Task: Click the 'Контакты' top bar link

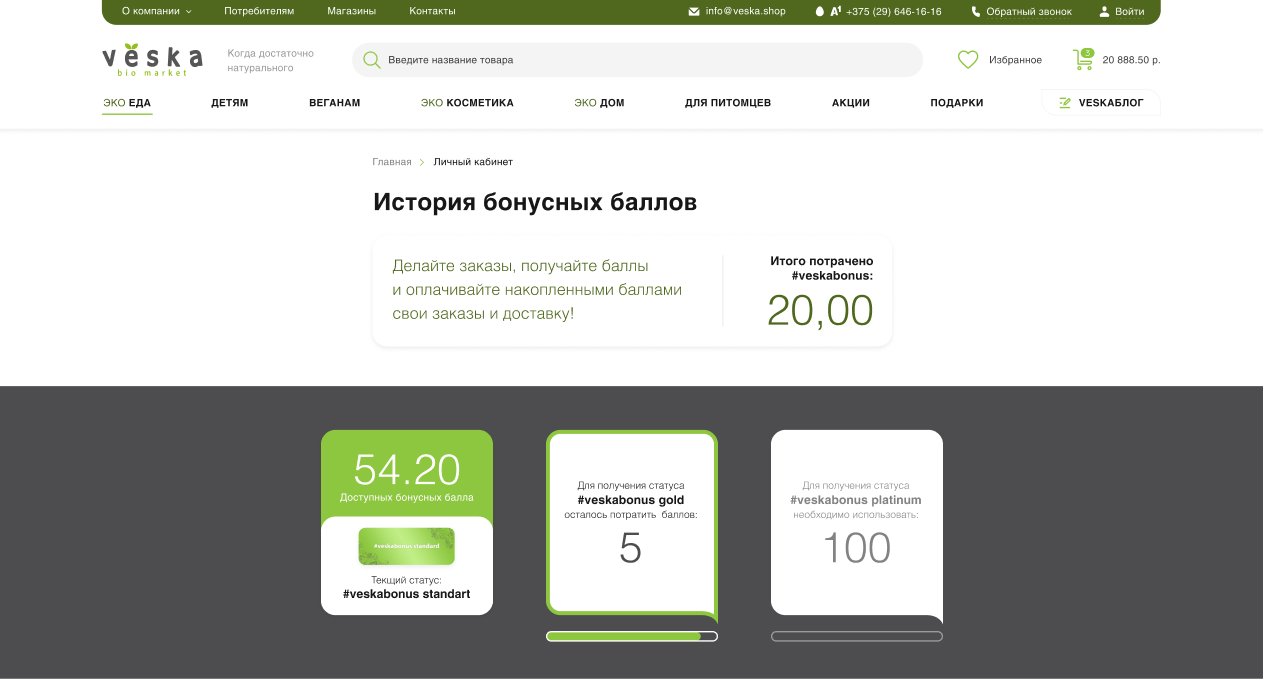Action: [x=432, y=12]
